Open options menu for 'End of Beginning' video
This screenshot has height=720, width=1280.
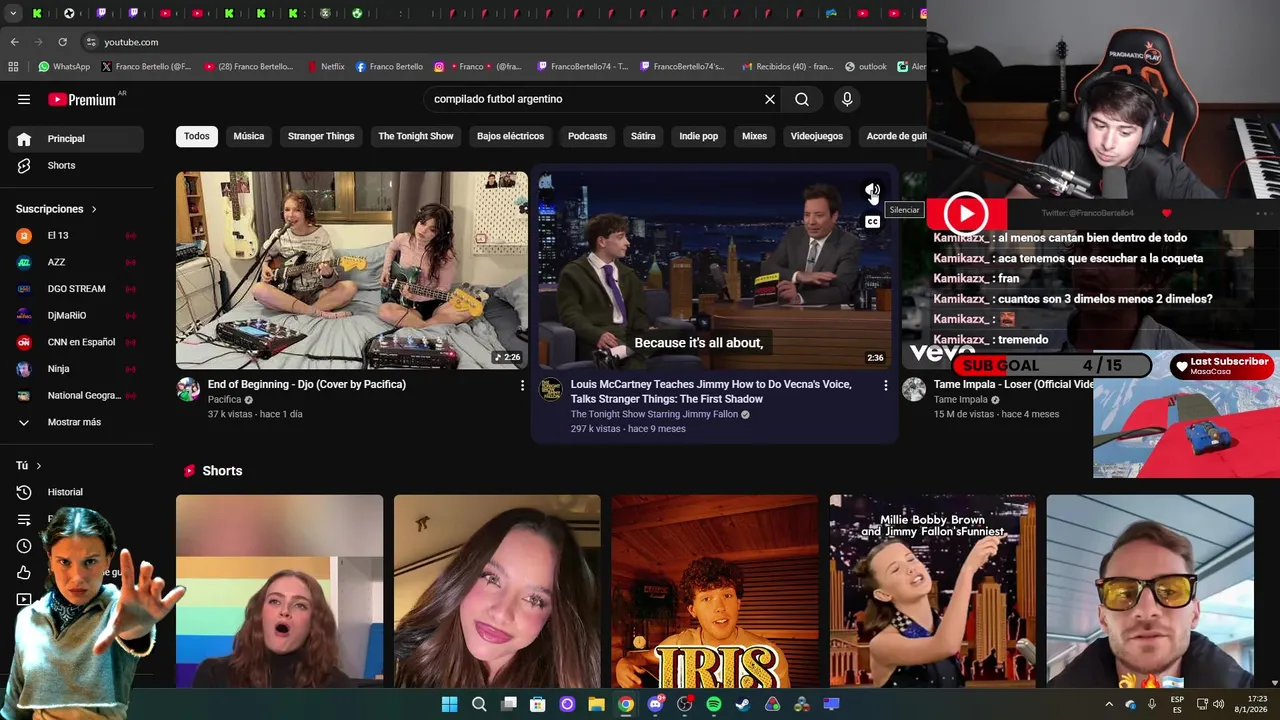tap(522, 385)
